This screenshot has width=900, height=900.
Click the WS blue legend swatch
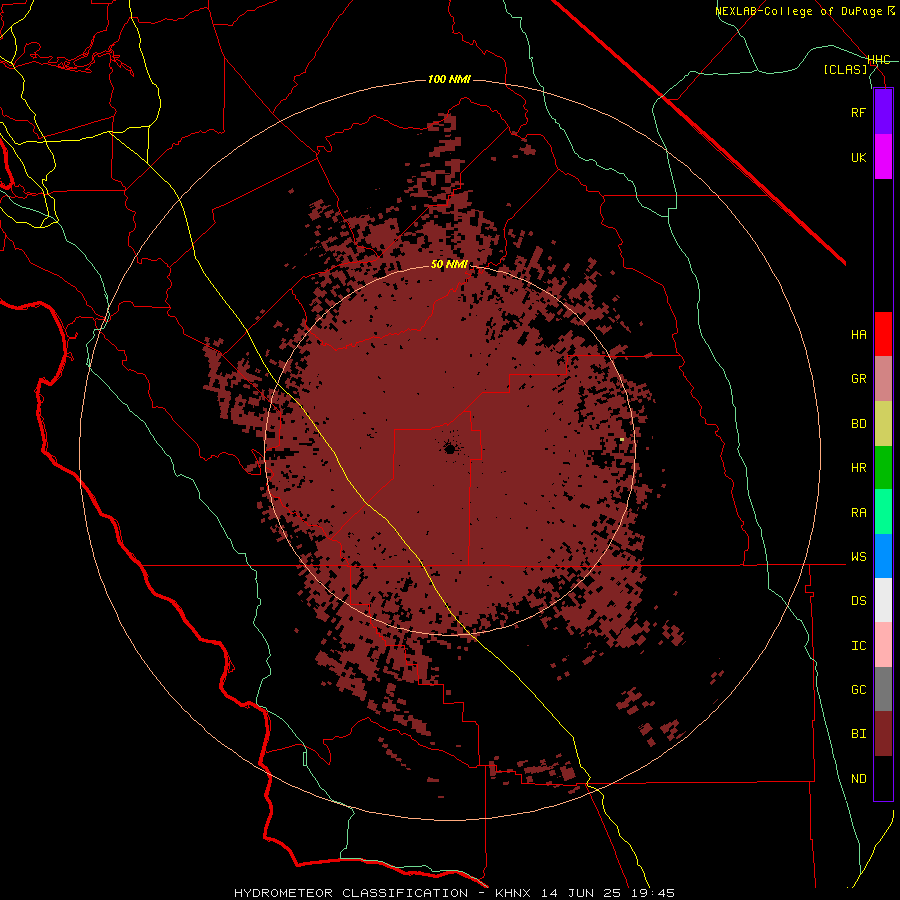click(883, 556)
